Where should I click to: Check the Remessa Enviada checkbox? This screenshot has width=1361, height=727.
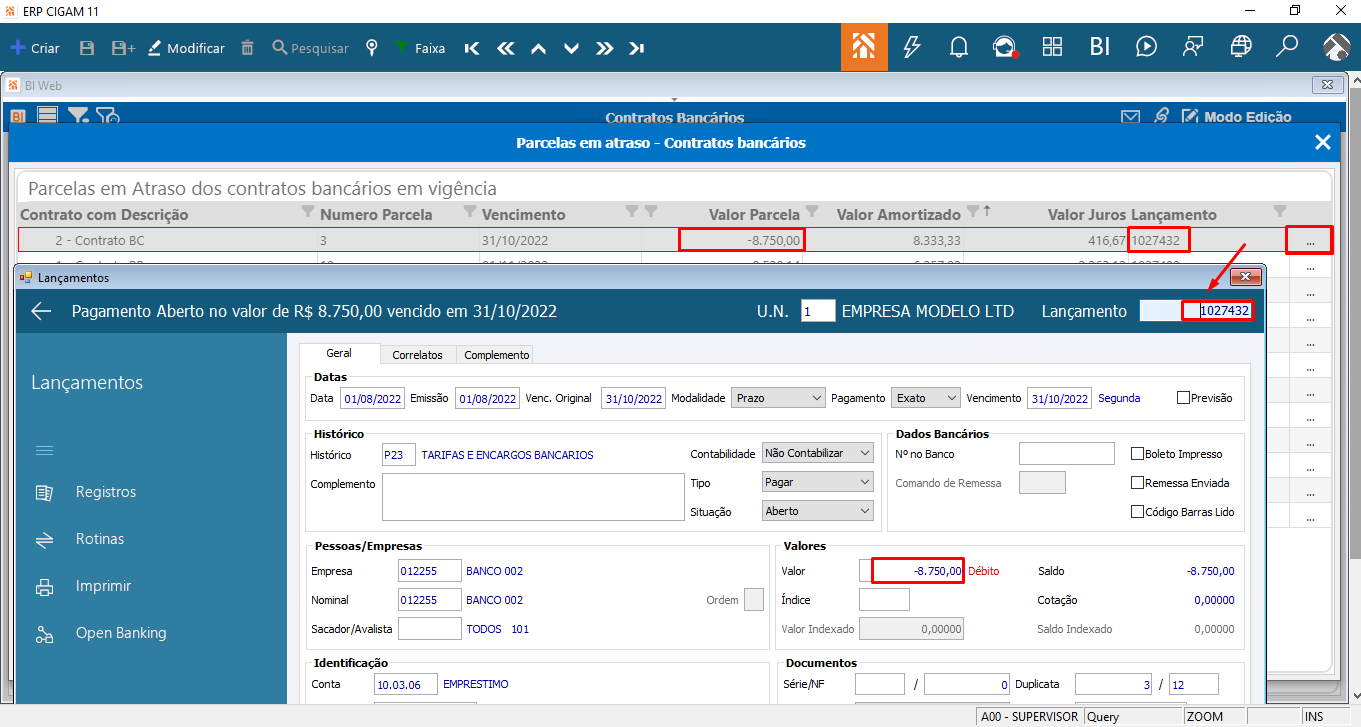(x=1137, y=482)
